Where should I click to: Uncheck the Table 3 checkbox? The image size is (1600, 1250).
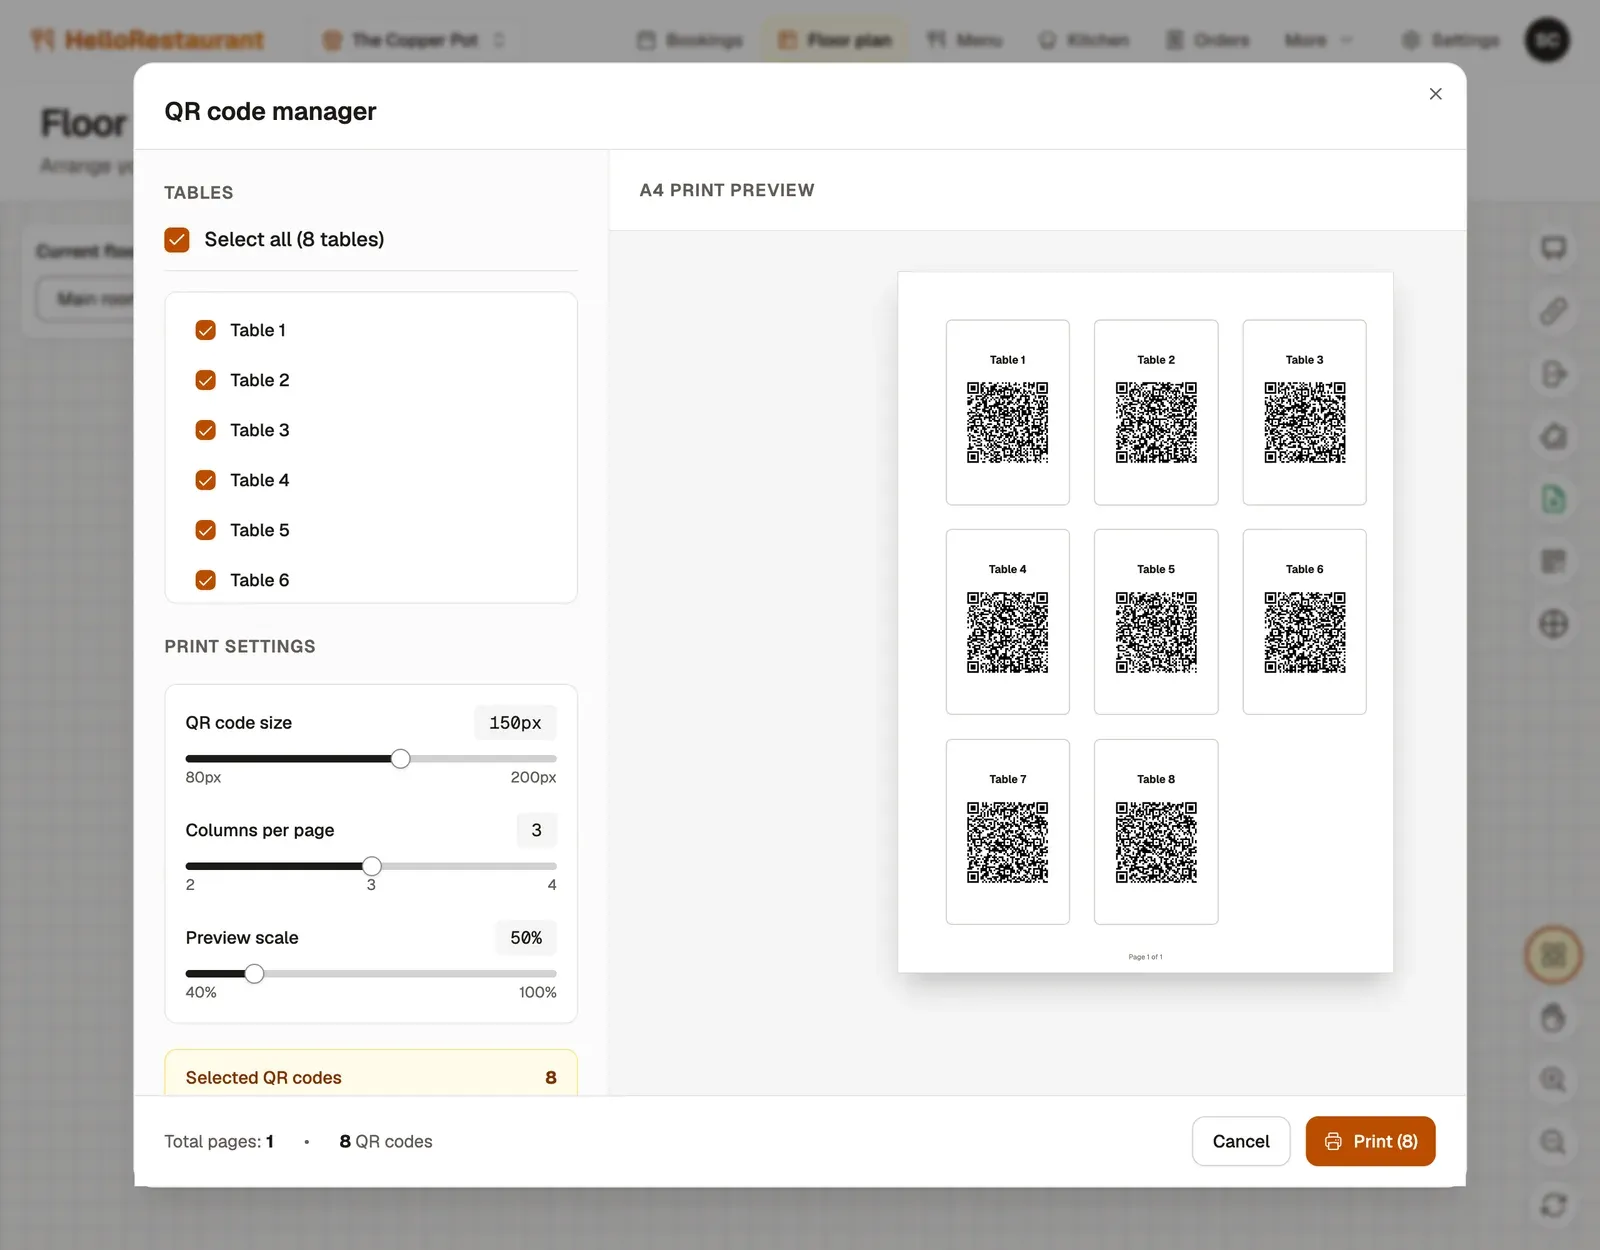206,430
